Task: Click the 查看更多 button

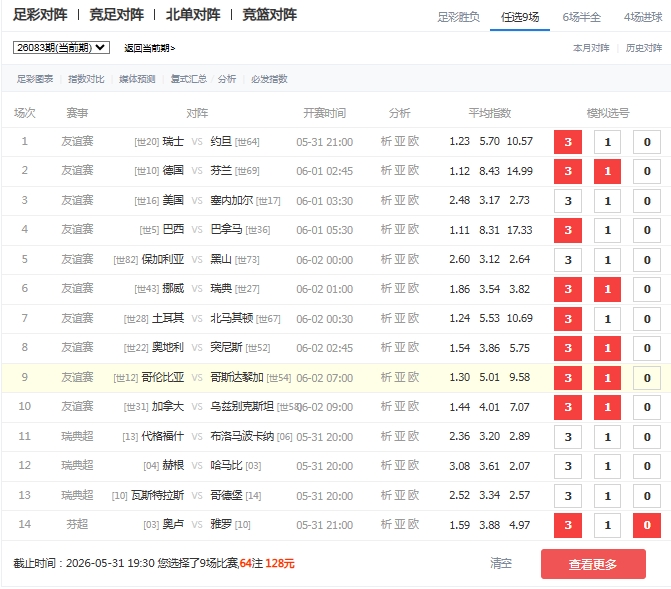Action: click(x=593, y=564)
